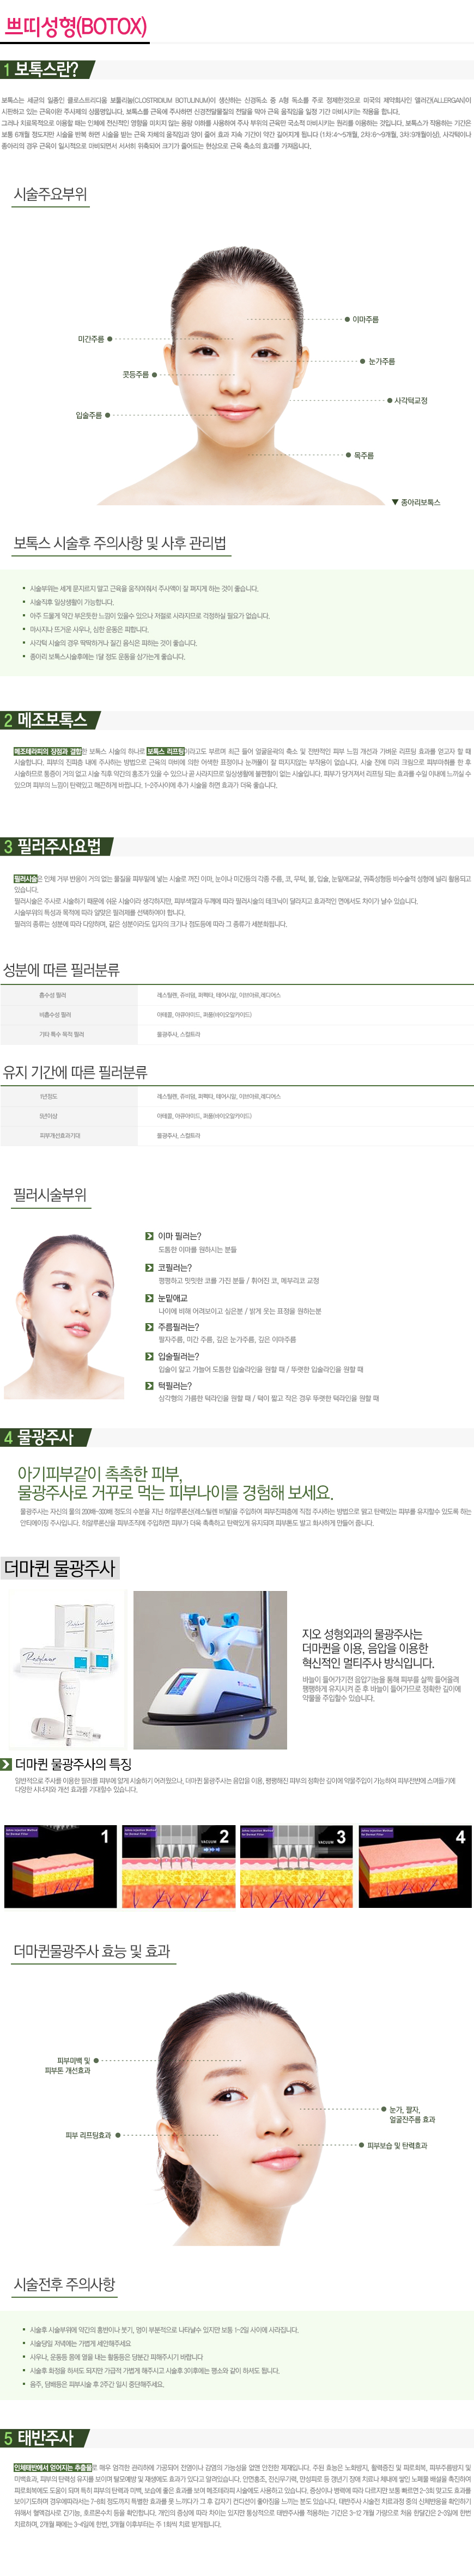The width and height of the screenshot is (474, 2576).
Task: Click the 미간주름 label on face diagram
Action: point(91,339)
